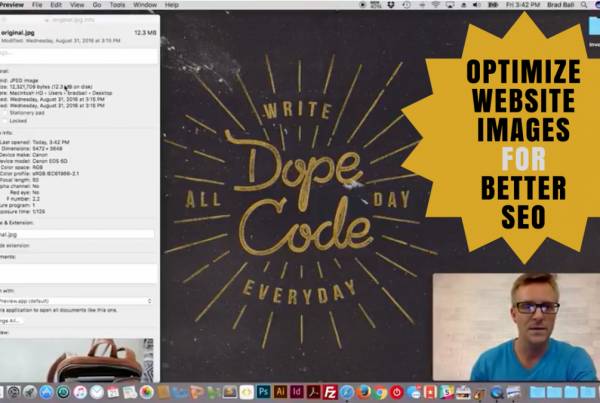Viewport: 600px width, 403px height.
Task: Launch Adobe Photoshop from the dock
Action: pyautogui.click(x=263, y=392)
